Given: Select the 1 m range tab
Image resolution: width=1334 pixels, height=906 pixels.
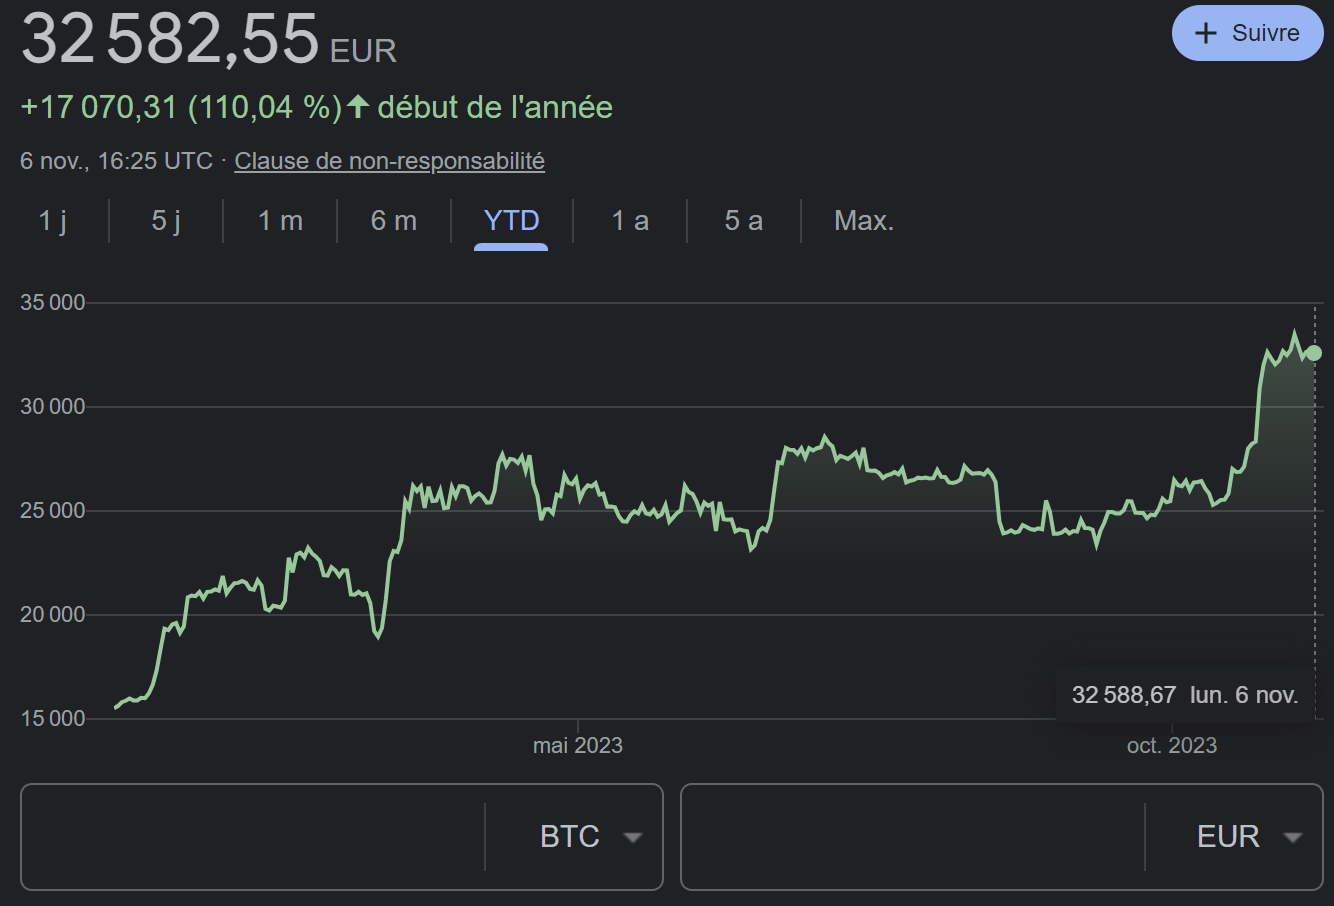Looking at the screenshot, I should pos(280,221).
